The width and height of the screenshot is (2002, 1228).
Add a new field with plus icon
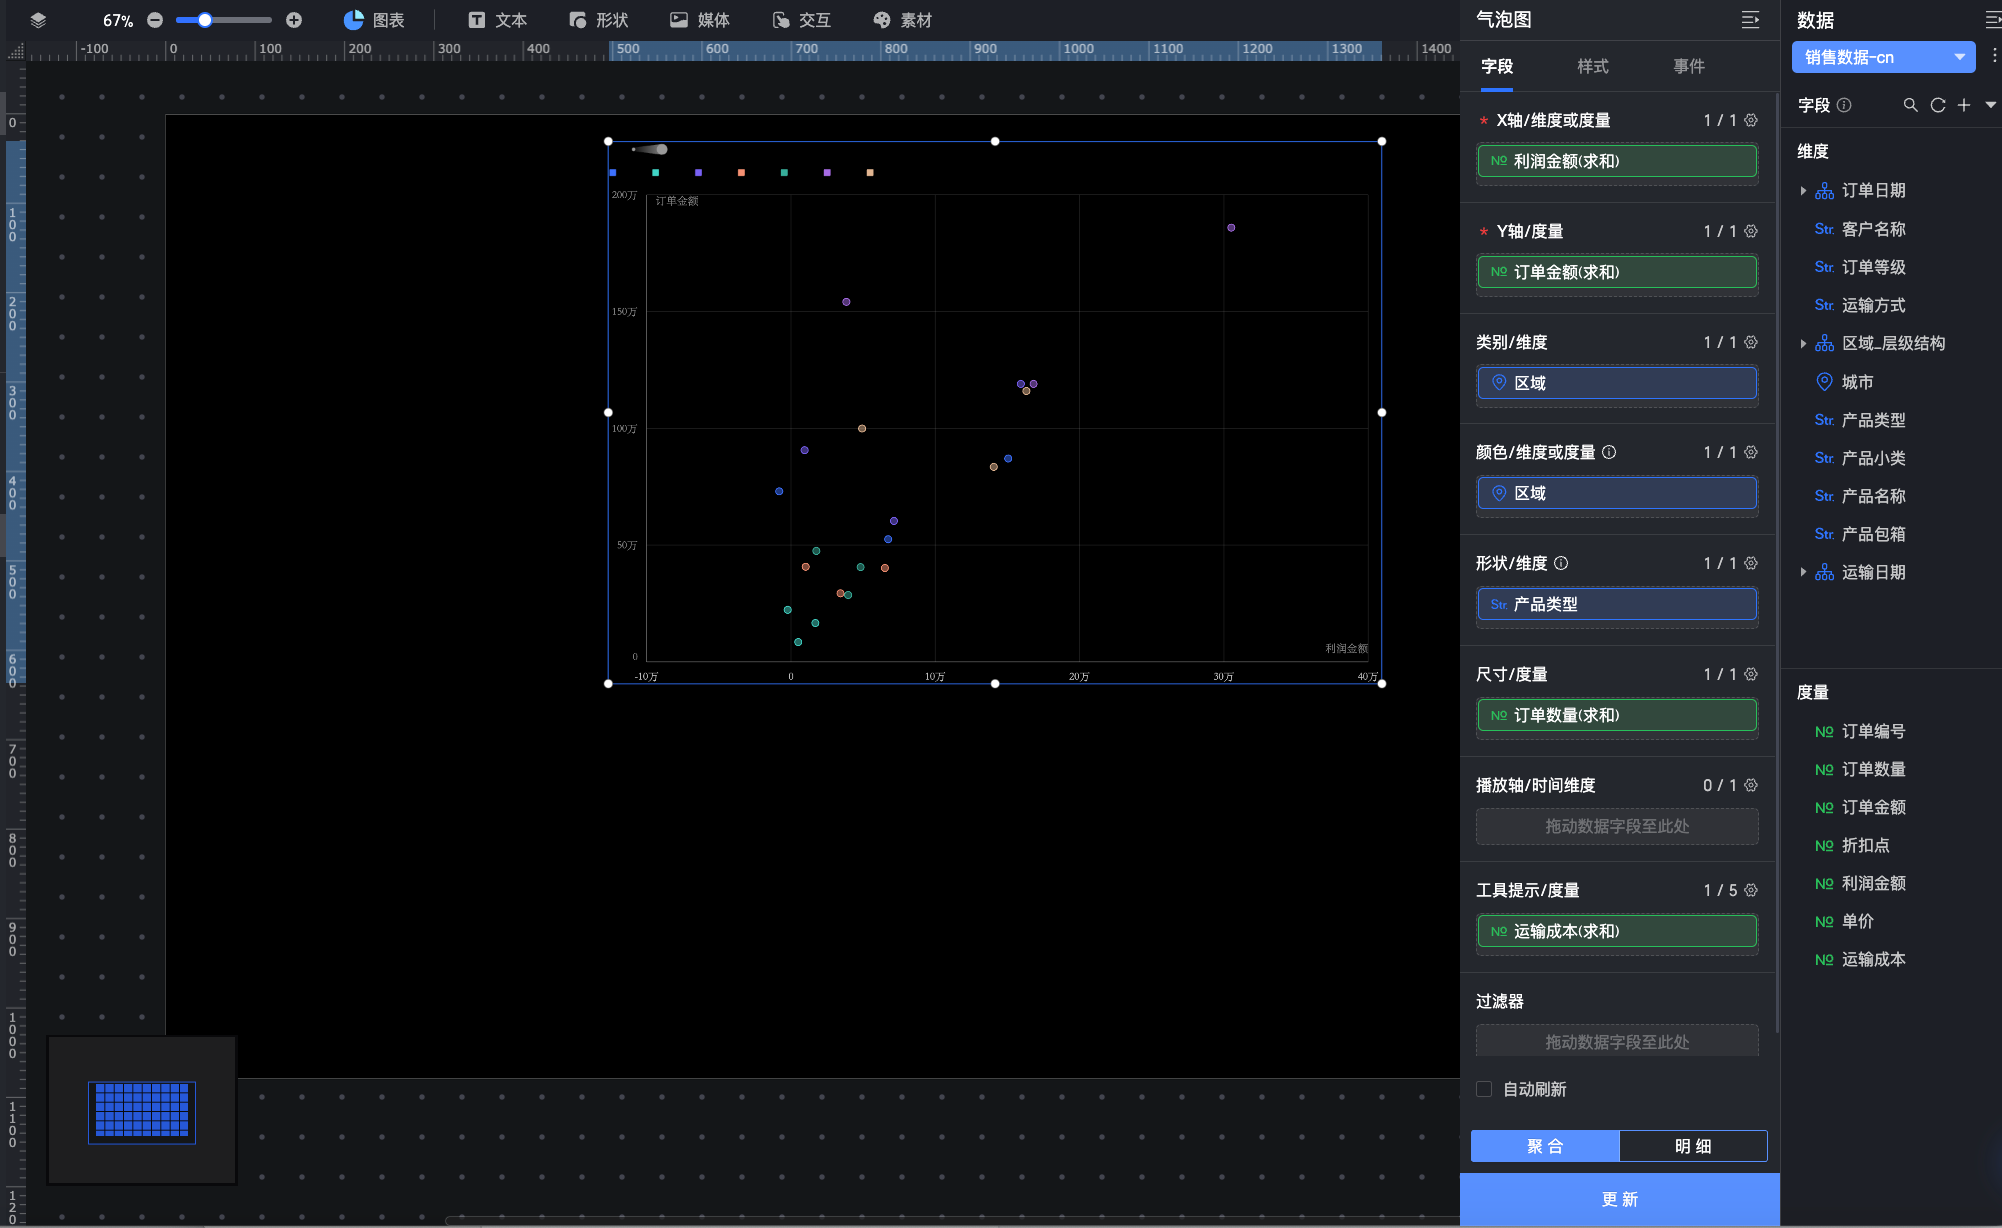pos(1964,105)
